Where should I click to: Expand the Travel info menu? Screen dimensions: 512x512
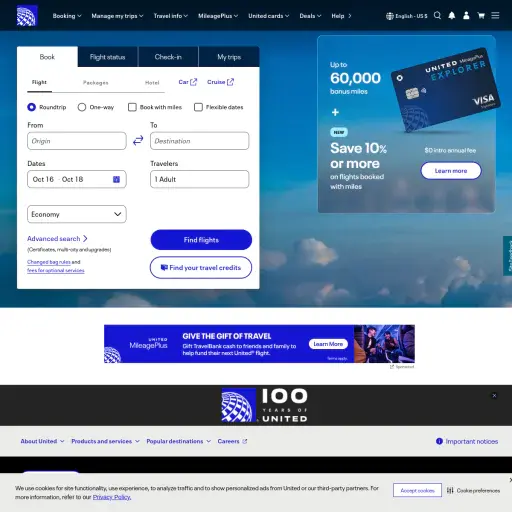(171, 16)
